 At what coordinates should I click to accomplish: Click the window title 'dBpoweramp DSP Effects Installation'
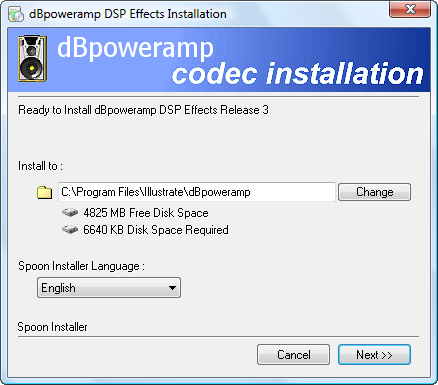tap(128, 14)
